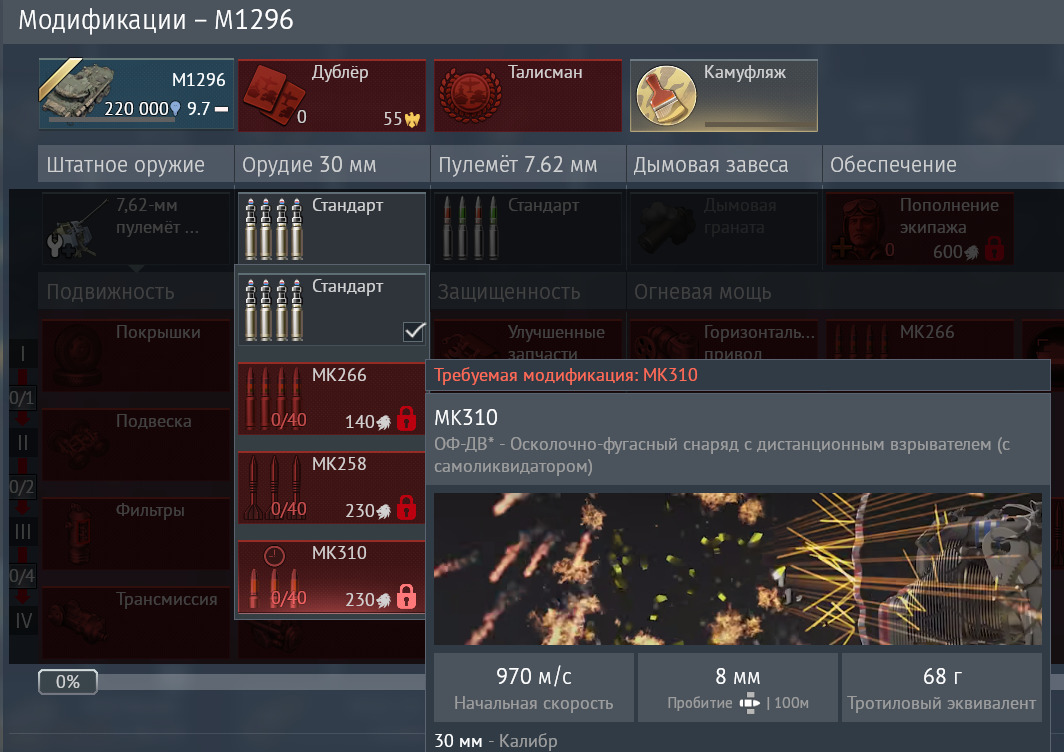Screen dimensions: 1064x752
Task: Click the red lock on МК266
Action: tap(405, 420)
